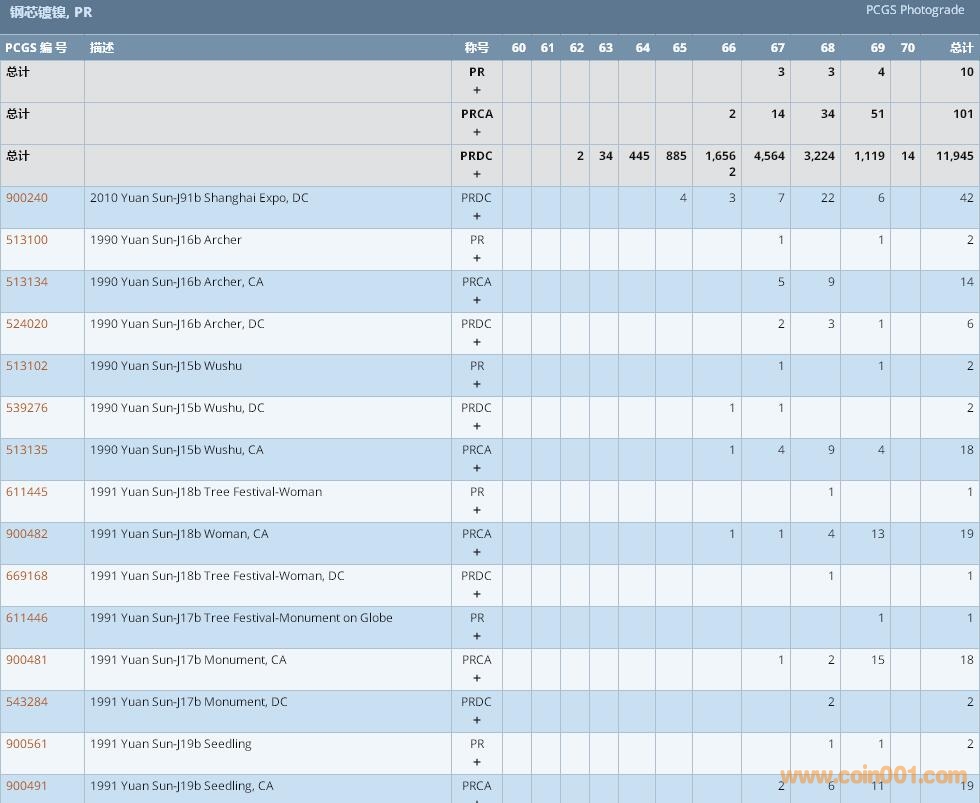980x803 pixels.
Task: Expand plus for 1990 Archer PR row
Action: click(x=477, y=258)
